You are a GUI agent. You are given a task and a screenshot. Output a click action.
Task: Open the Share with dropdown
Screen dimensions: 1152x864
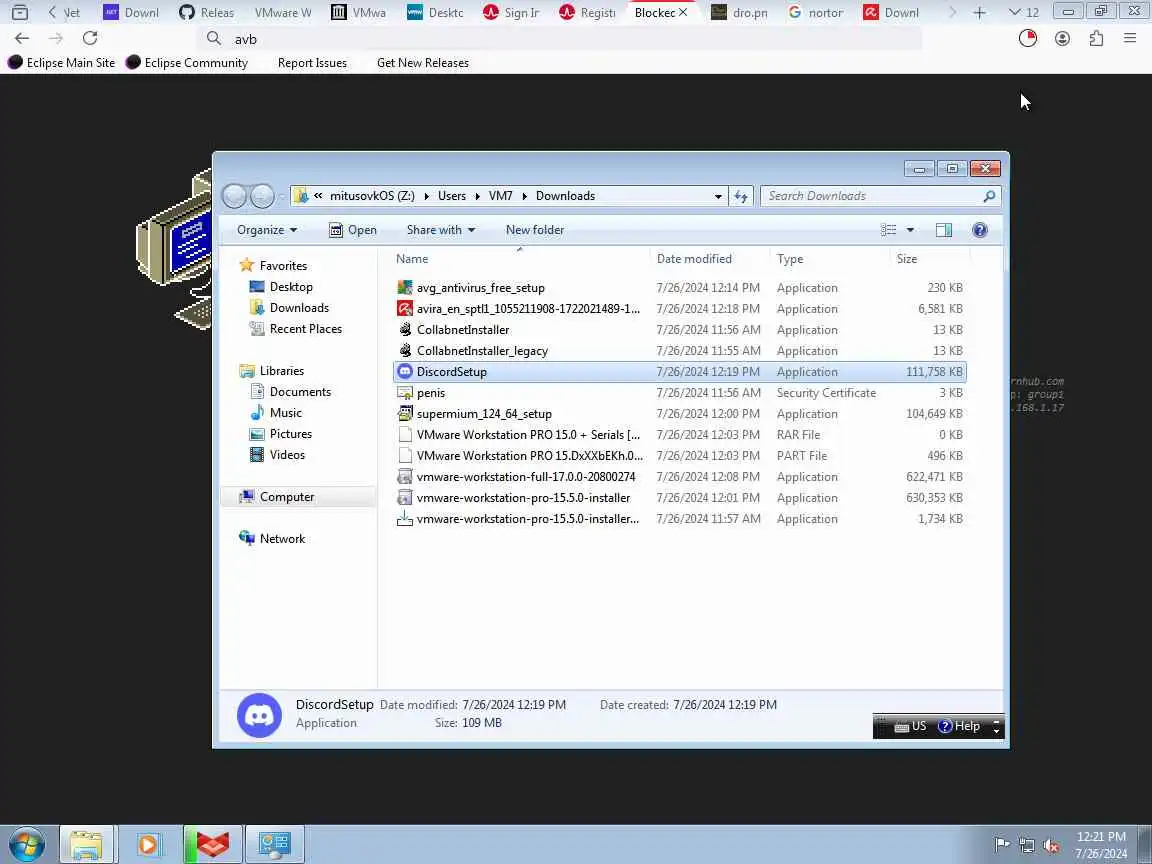click(441, 230)
